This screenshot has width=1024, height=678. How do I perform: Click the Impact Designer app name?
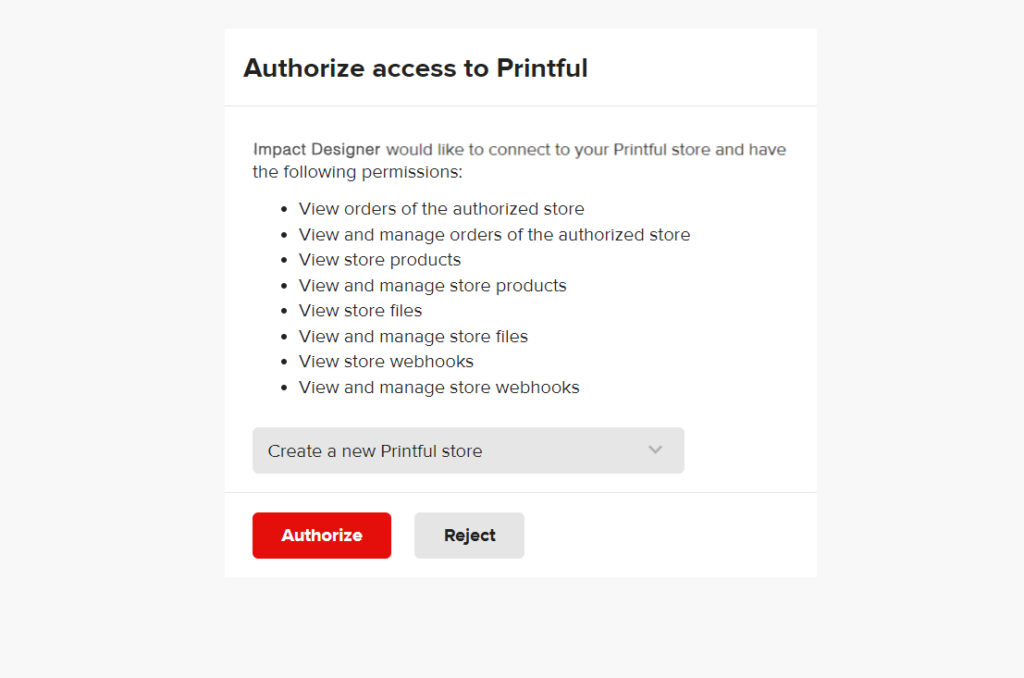(x=316, y=150)
